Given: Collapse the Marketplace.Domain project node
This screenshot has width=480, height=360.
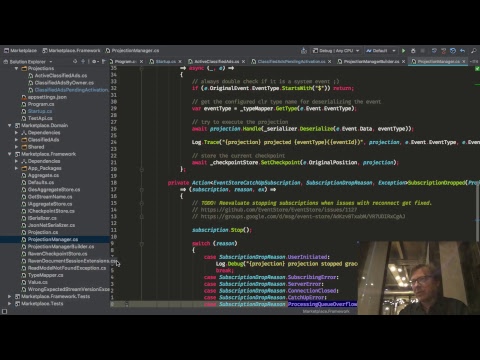Looking at the screenshot, I should tap(9, 125).
